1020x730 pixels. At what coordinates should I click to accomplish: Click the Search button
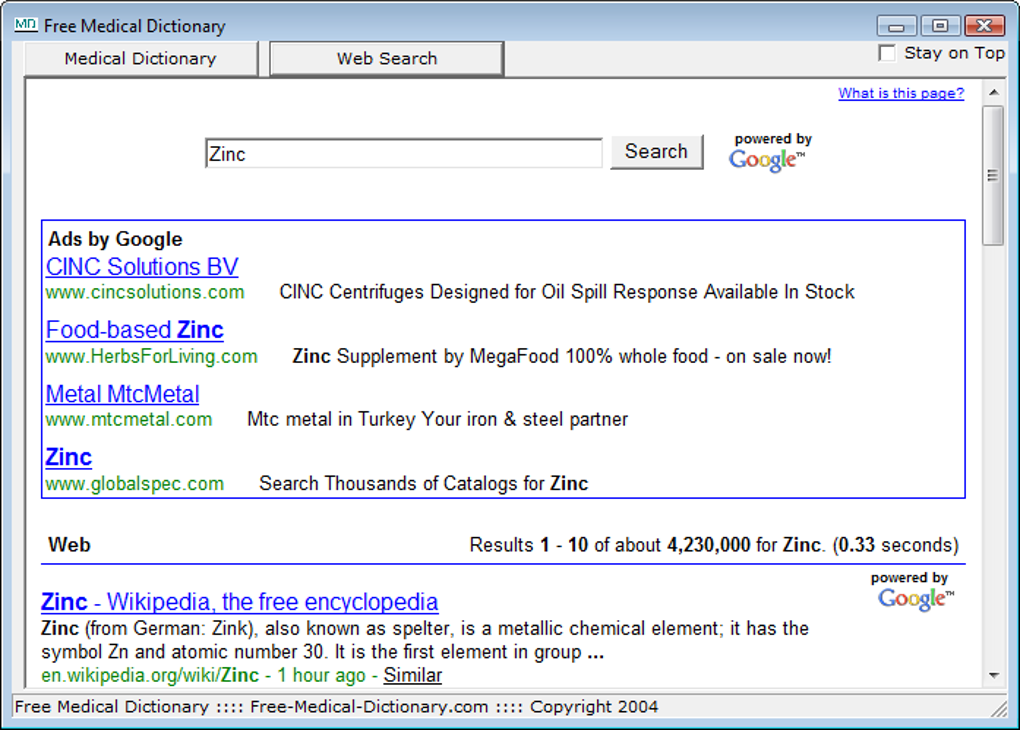(656, 152)
